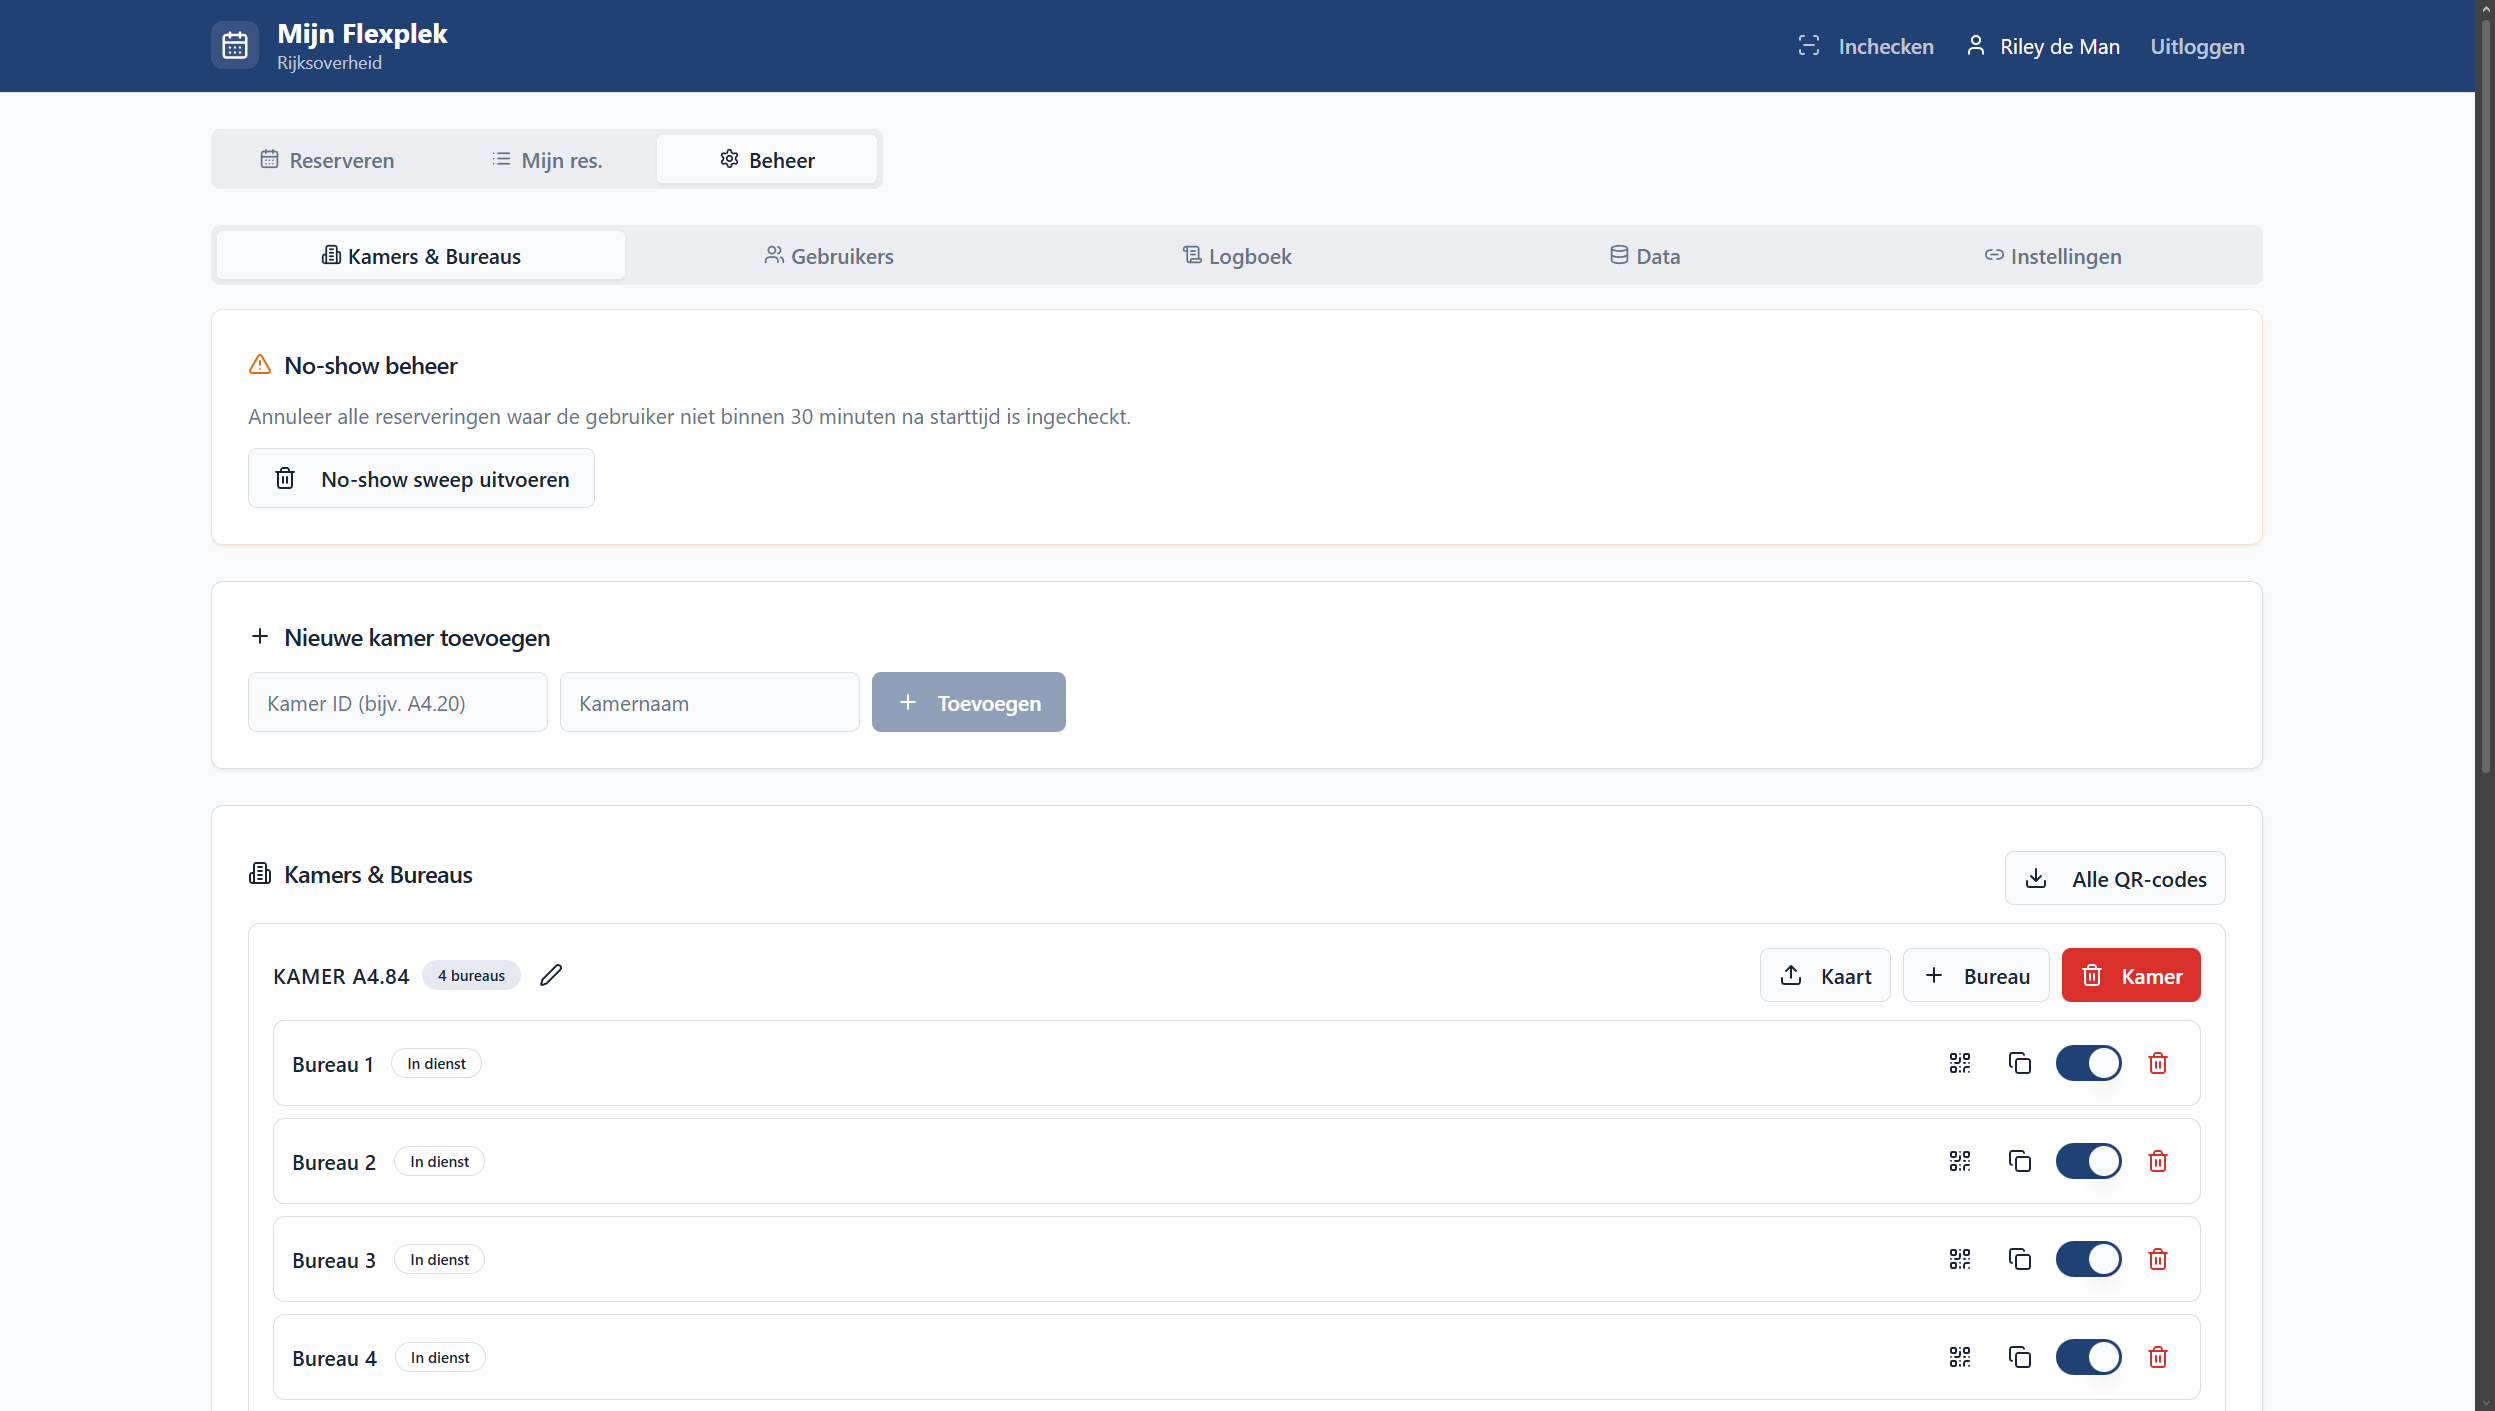Open QR code for Bureau 4
This screenshot has width=2495, height=1411.
(1959, 1357)
